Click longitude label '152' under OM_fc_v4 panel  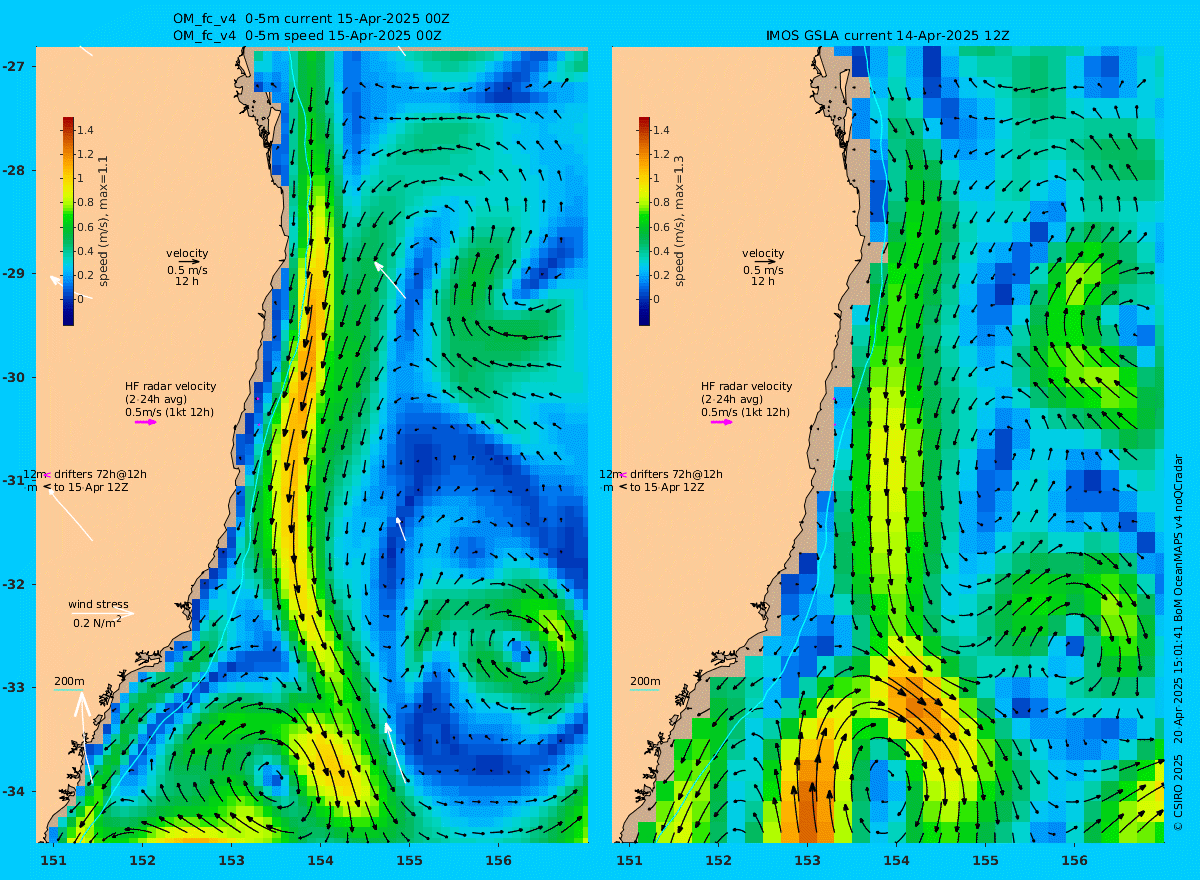142,860
